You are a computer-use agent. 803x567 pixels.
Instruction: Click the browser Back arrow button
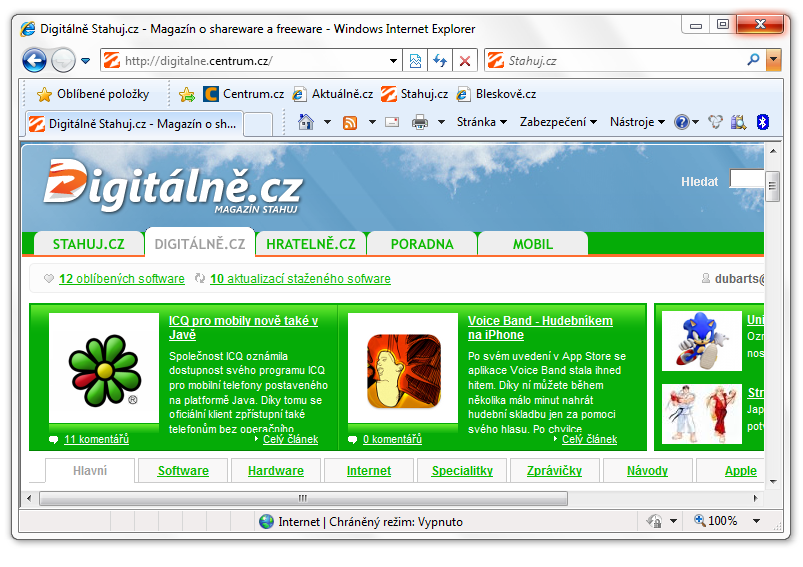(34, 60)
